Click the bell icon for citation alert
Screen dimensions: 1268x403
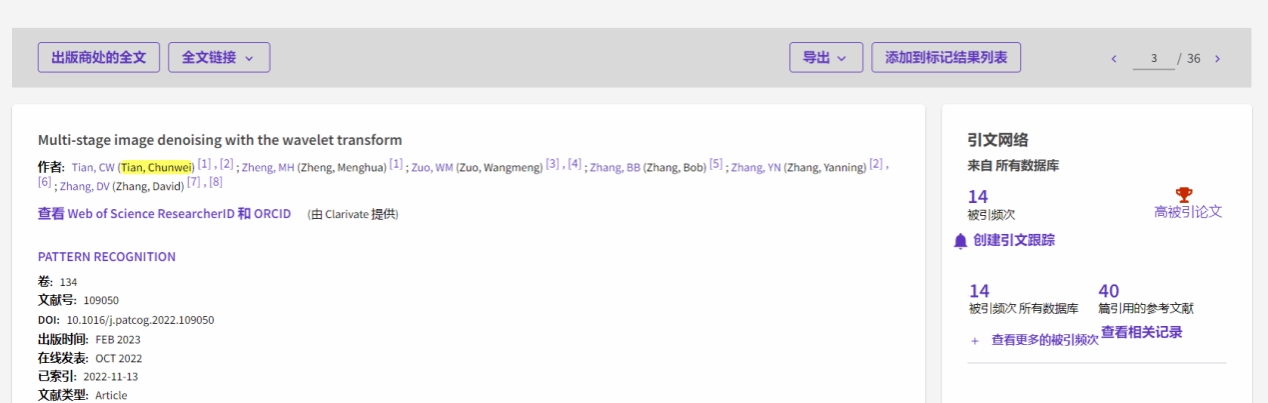[x=960, y=240]
